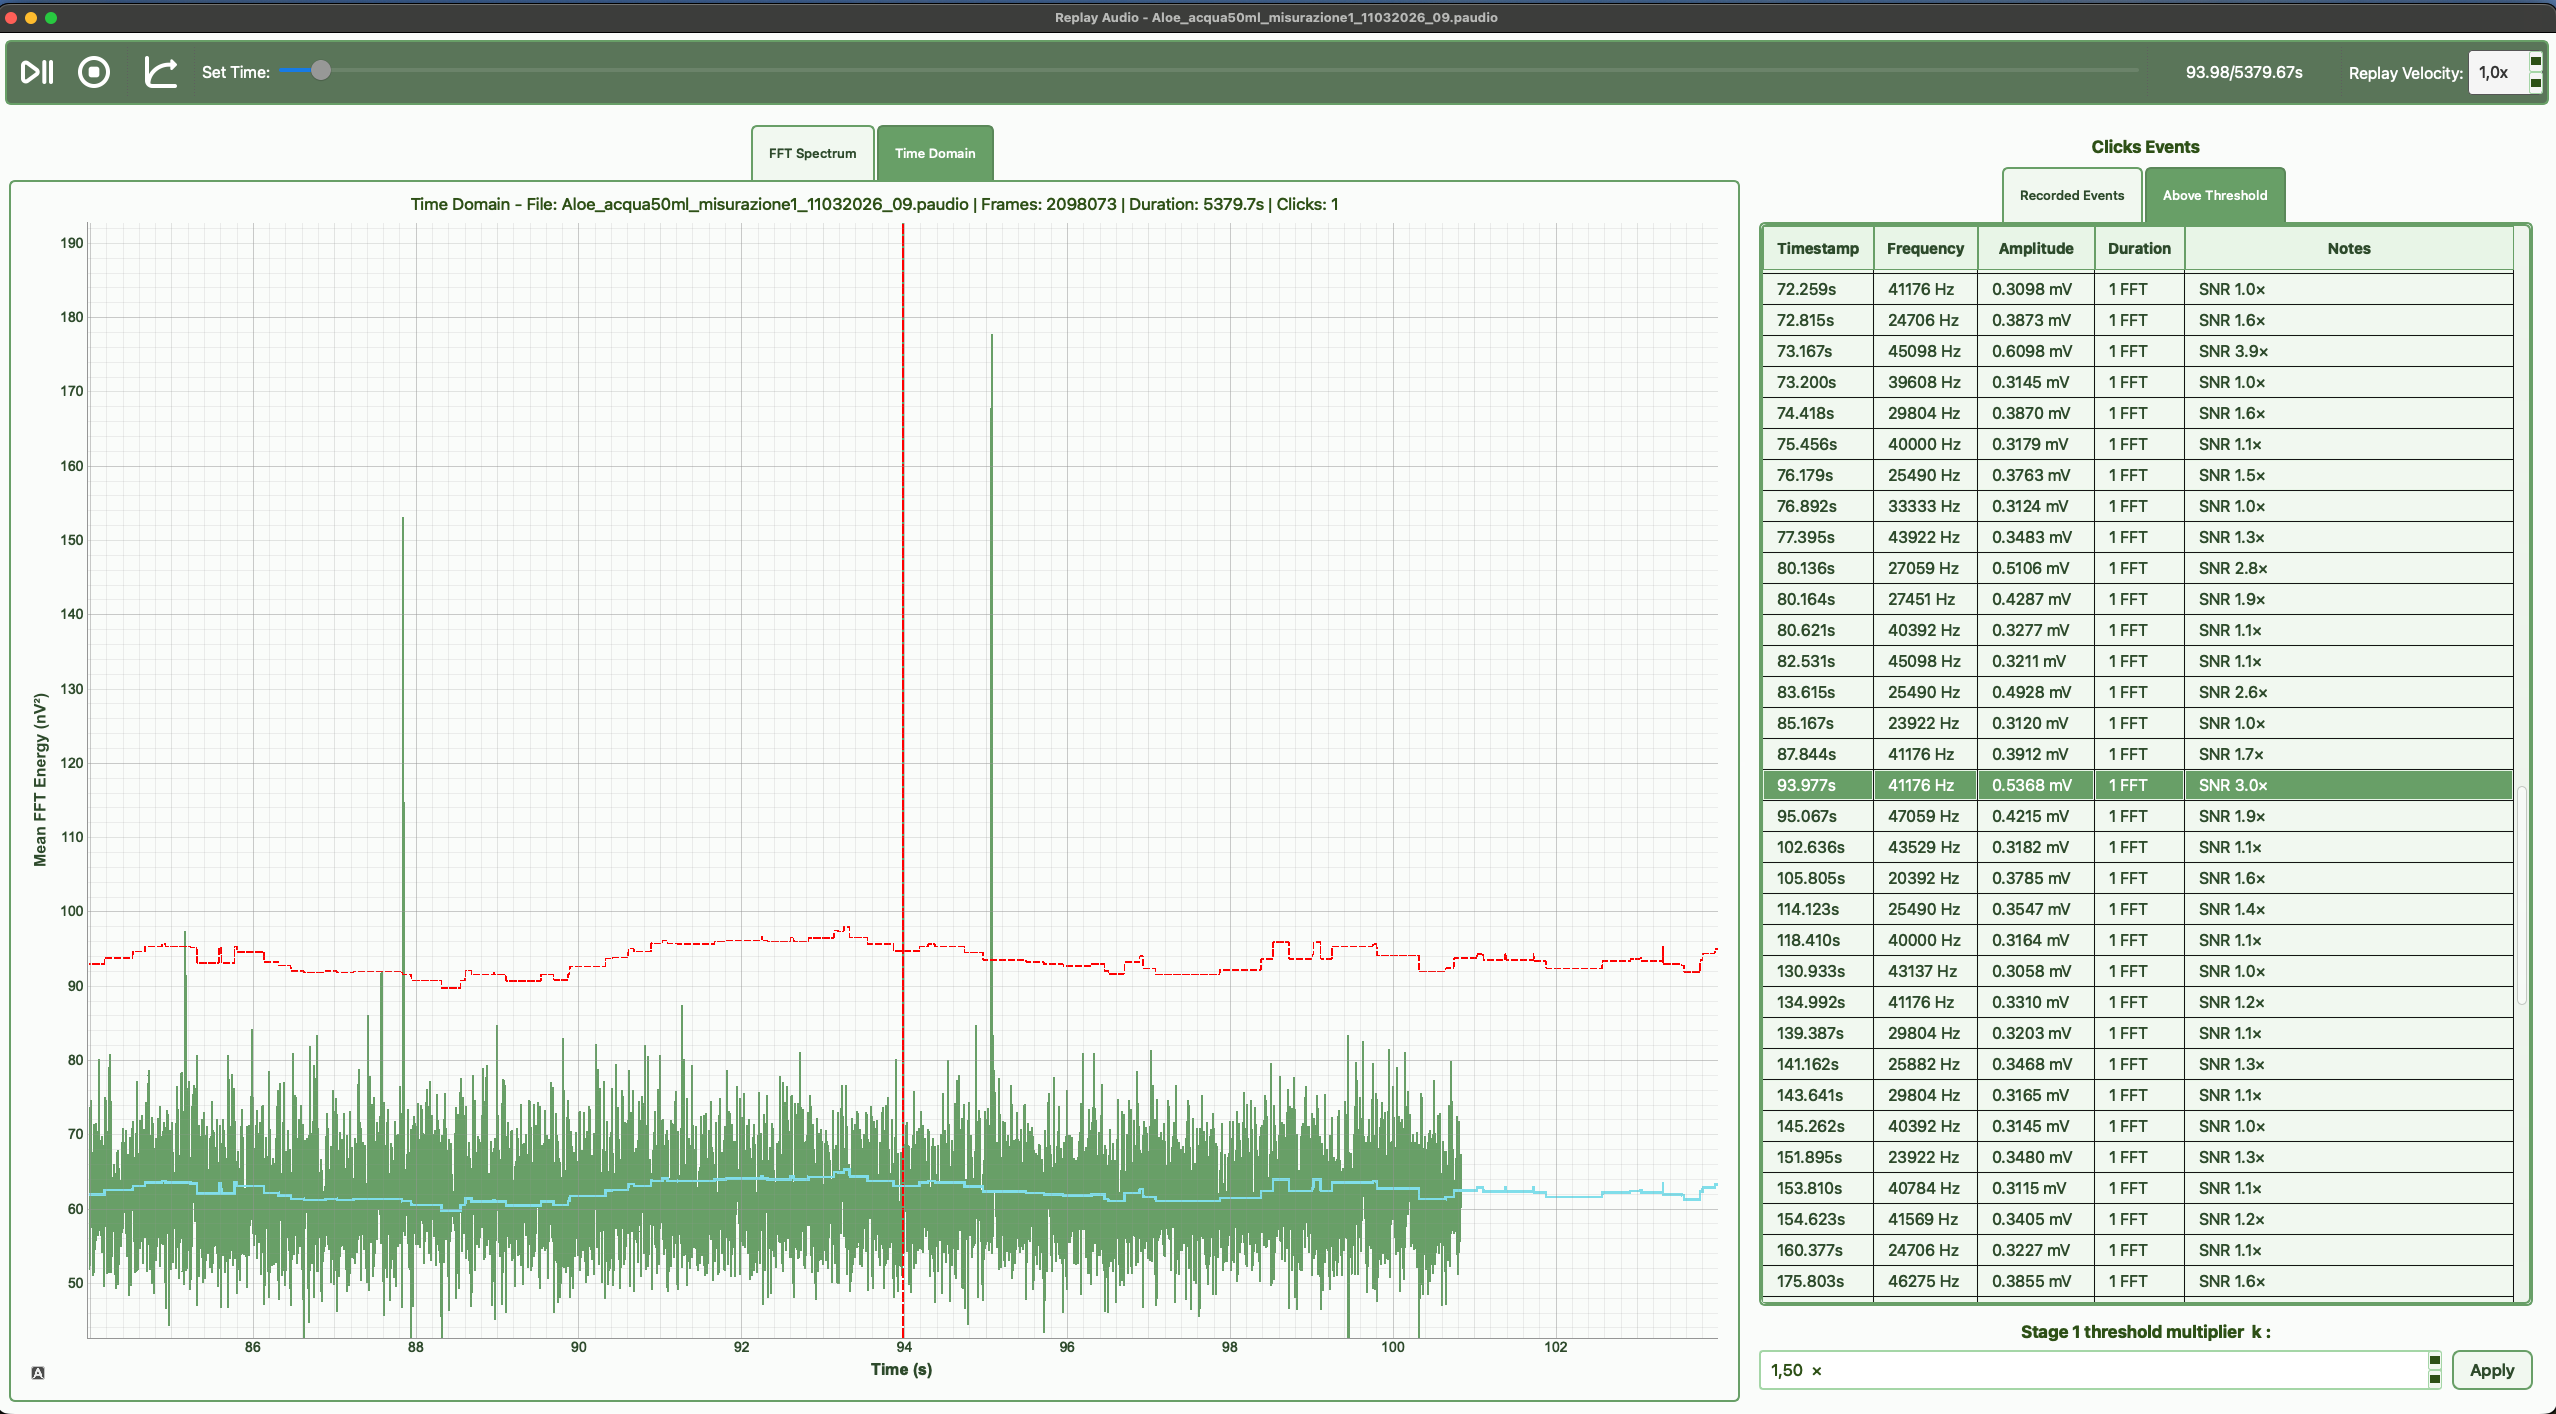Click the 33333 Hz frequency cell
Screen dimensions: 2556x1414
coord(1925,506)
